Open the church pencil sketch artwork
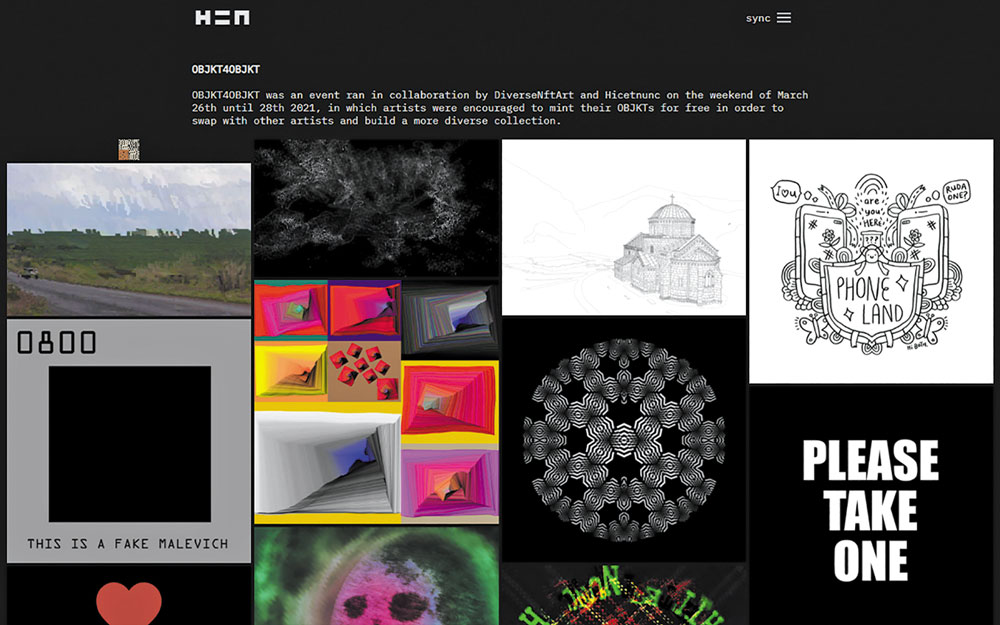This screenshot has width=1000, height=625. pyautogui.click(x=624, y=227)
